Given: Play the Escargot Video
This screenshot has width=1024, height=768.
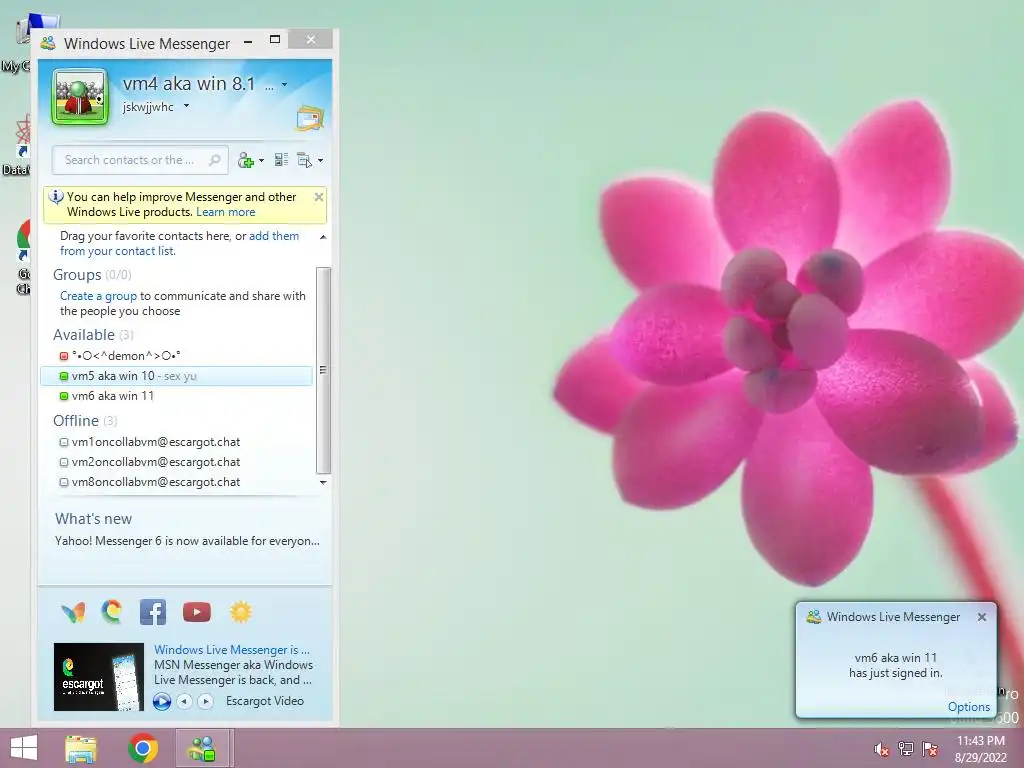Looking at the screenshot, I should coord(162,701).
